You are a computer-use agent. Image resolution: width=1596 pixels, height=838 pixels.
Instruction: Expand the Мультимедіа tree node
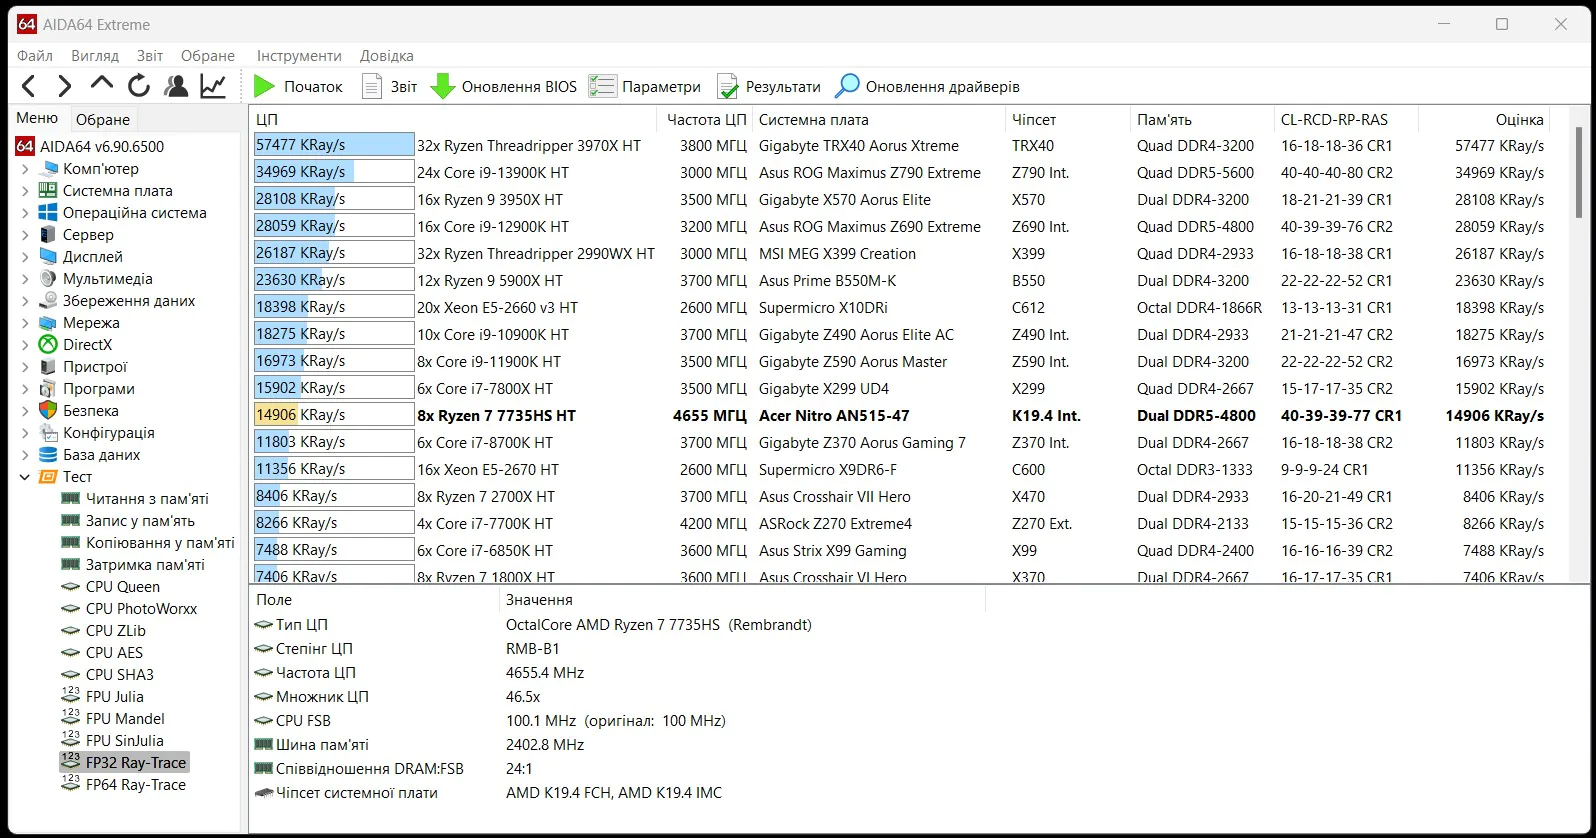pyautogui.click(x=25, y=279)
